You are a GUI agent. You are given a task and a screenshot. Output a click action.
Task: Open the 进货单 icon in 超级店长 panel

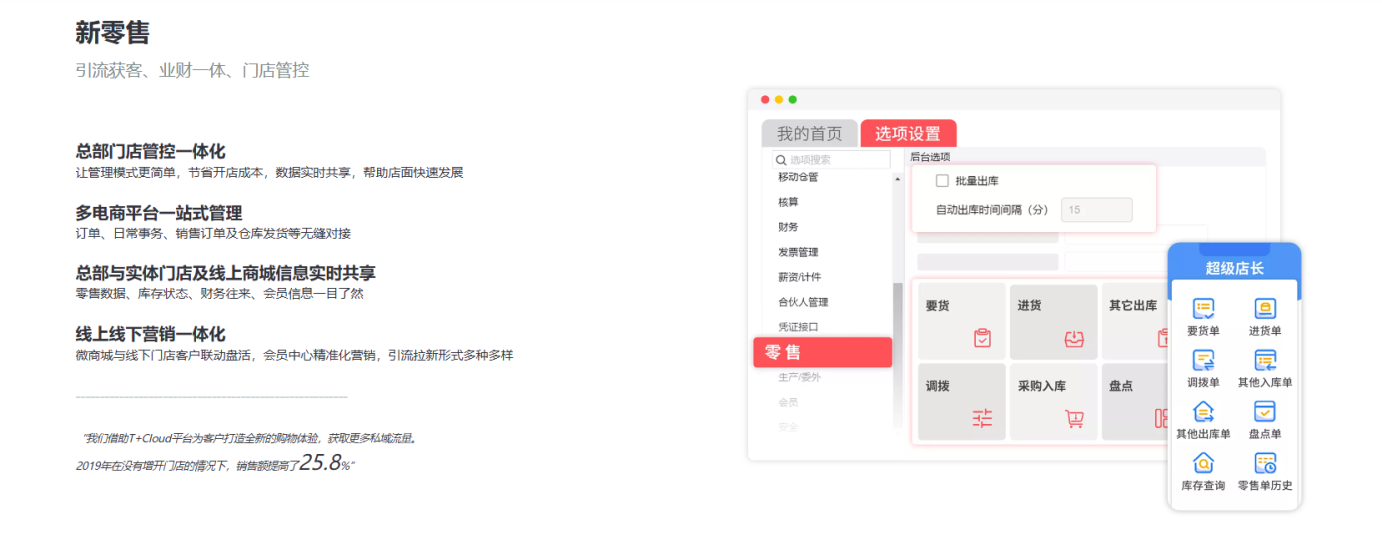[1265, 309]
